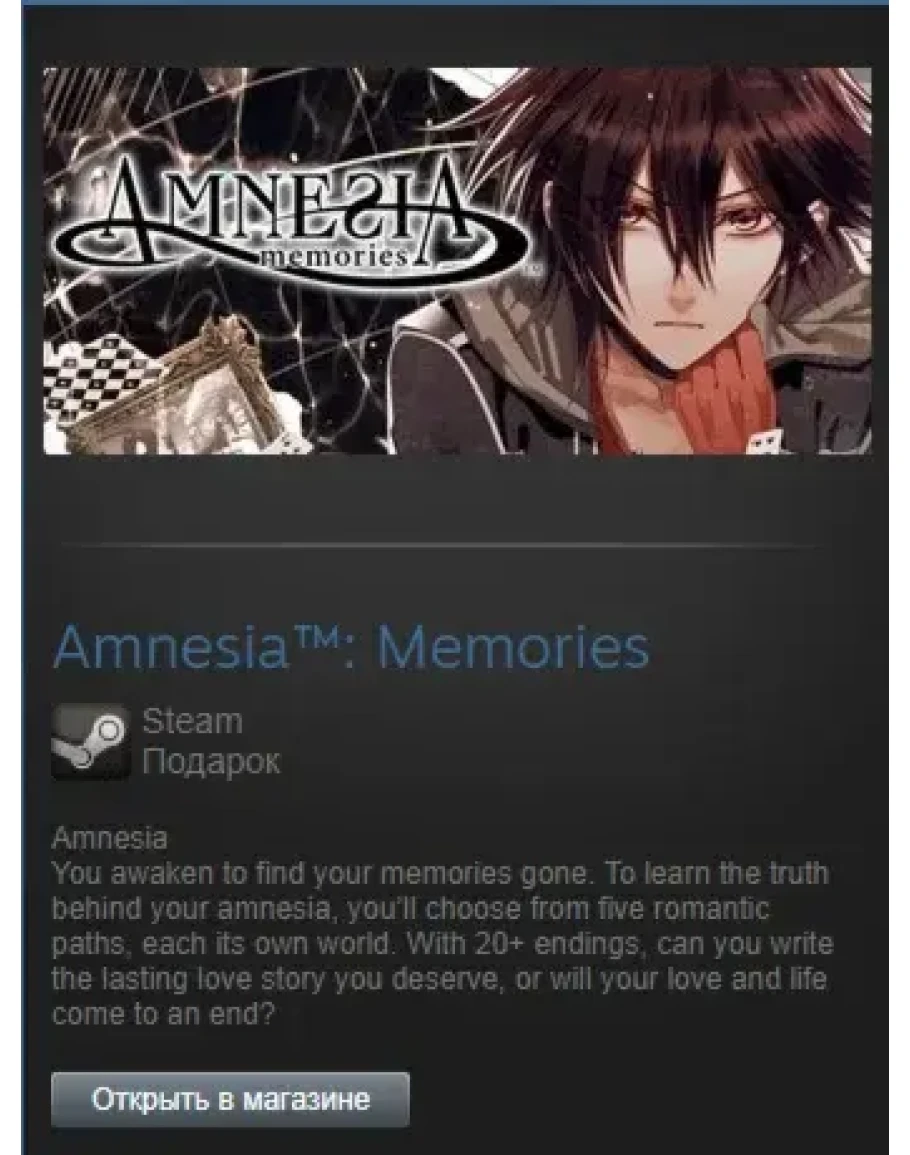Click the 'come to an end?' text
Image resolution: width=910 pixels, height=1155 pixels.
163,1015
